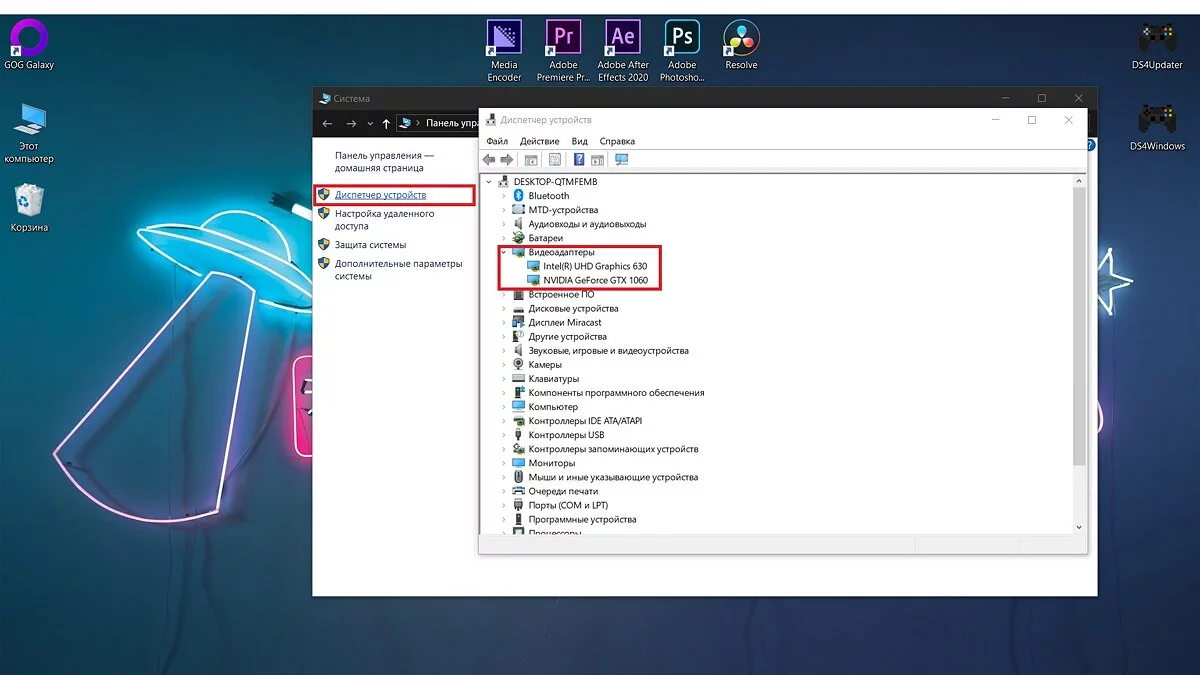This screenshot has height=675, width=1200.
Task: Open the DS4Windows desktop icon
Action: [1157, 127]
